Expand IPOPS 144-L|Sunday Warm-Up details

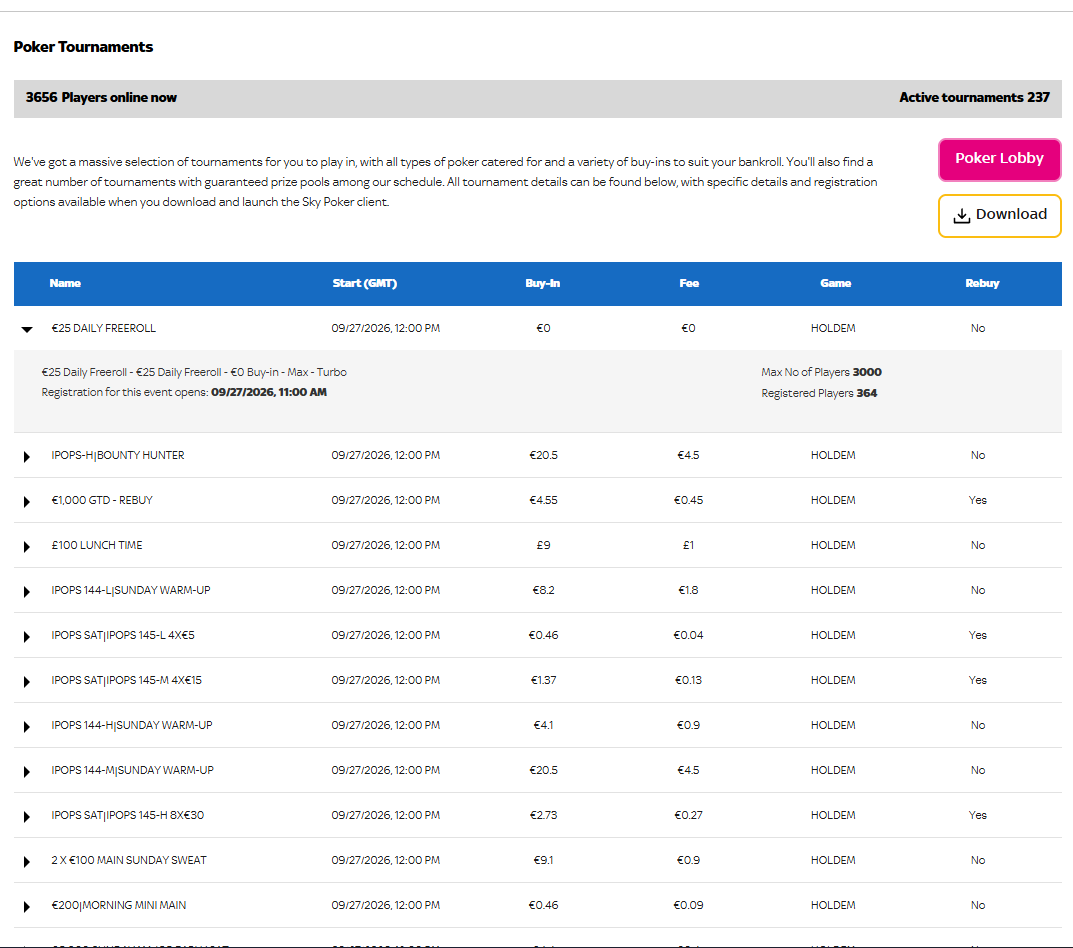(x=27, y=591)
